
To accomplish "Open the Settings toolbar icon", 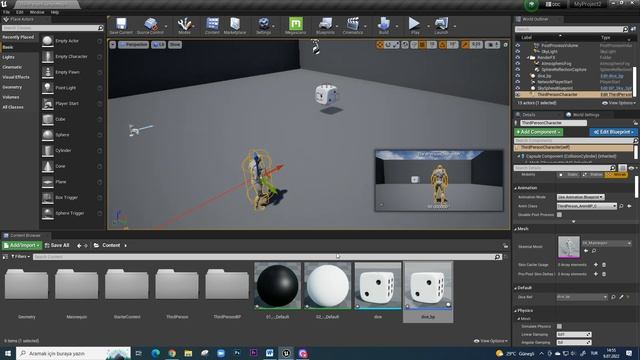I will pos(264,25).
